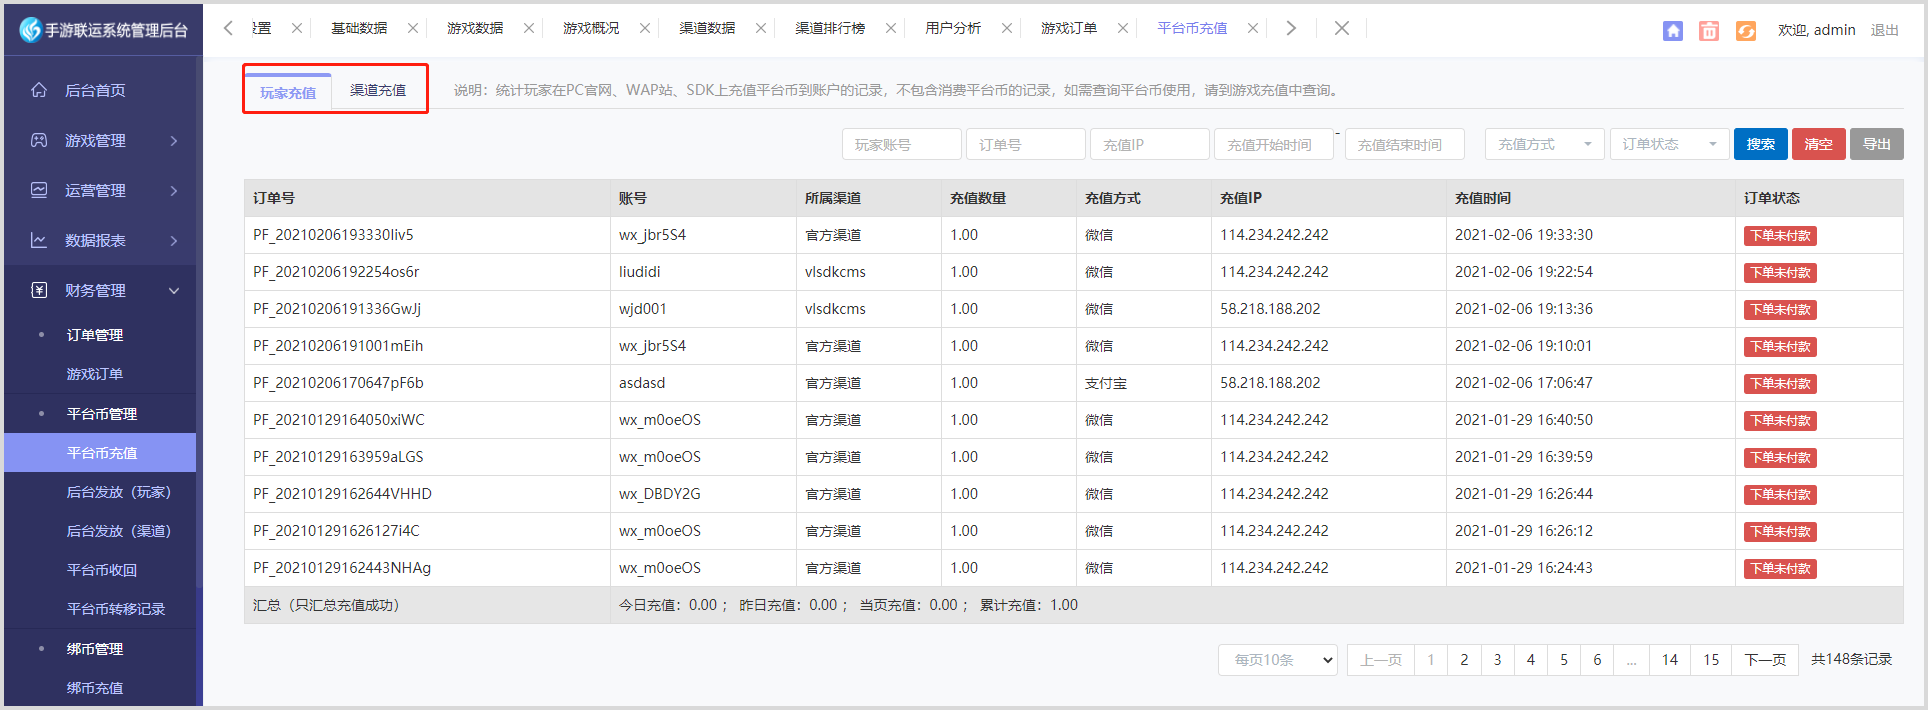Screen dimensions: 1930x710
Task: Open the home icon in top bar
Action: [1673, 31]
